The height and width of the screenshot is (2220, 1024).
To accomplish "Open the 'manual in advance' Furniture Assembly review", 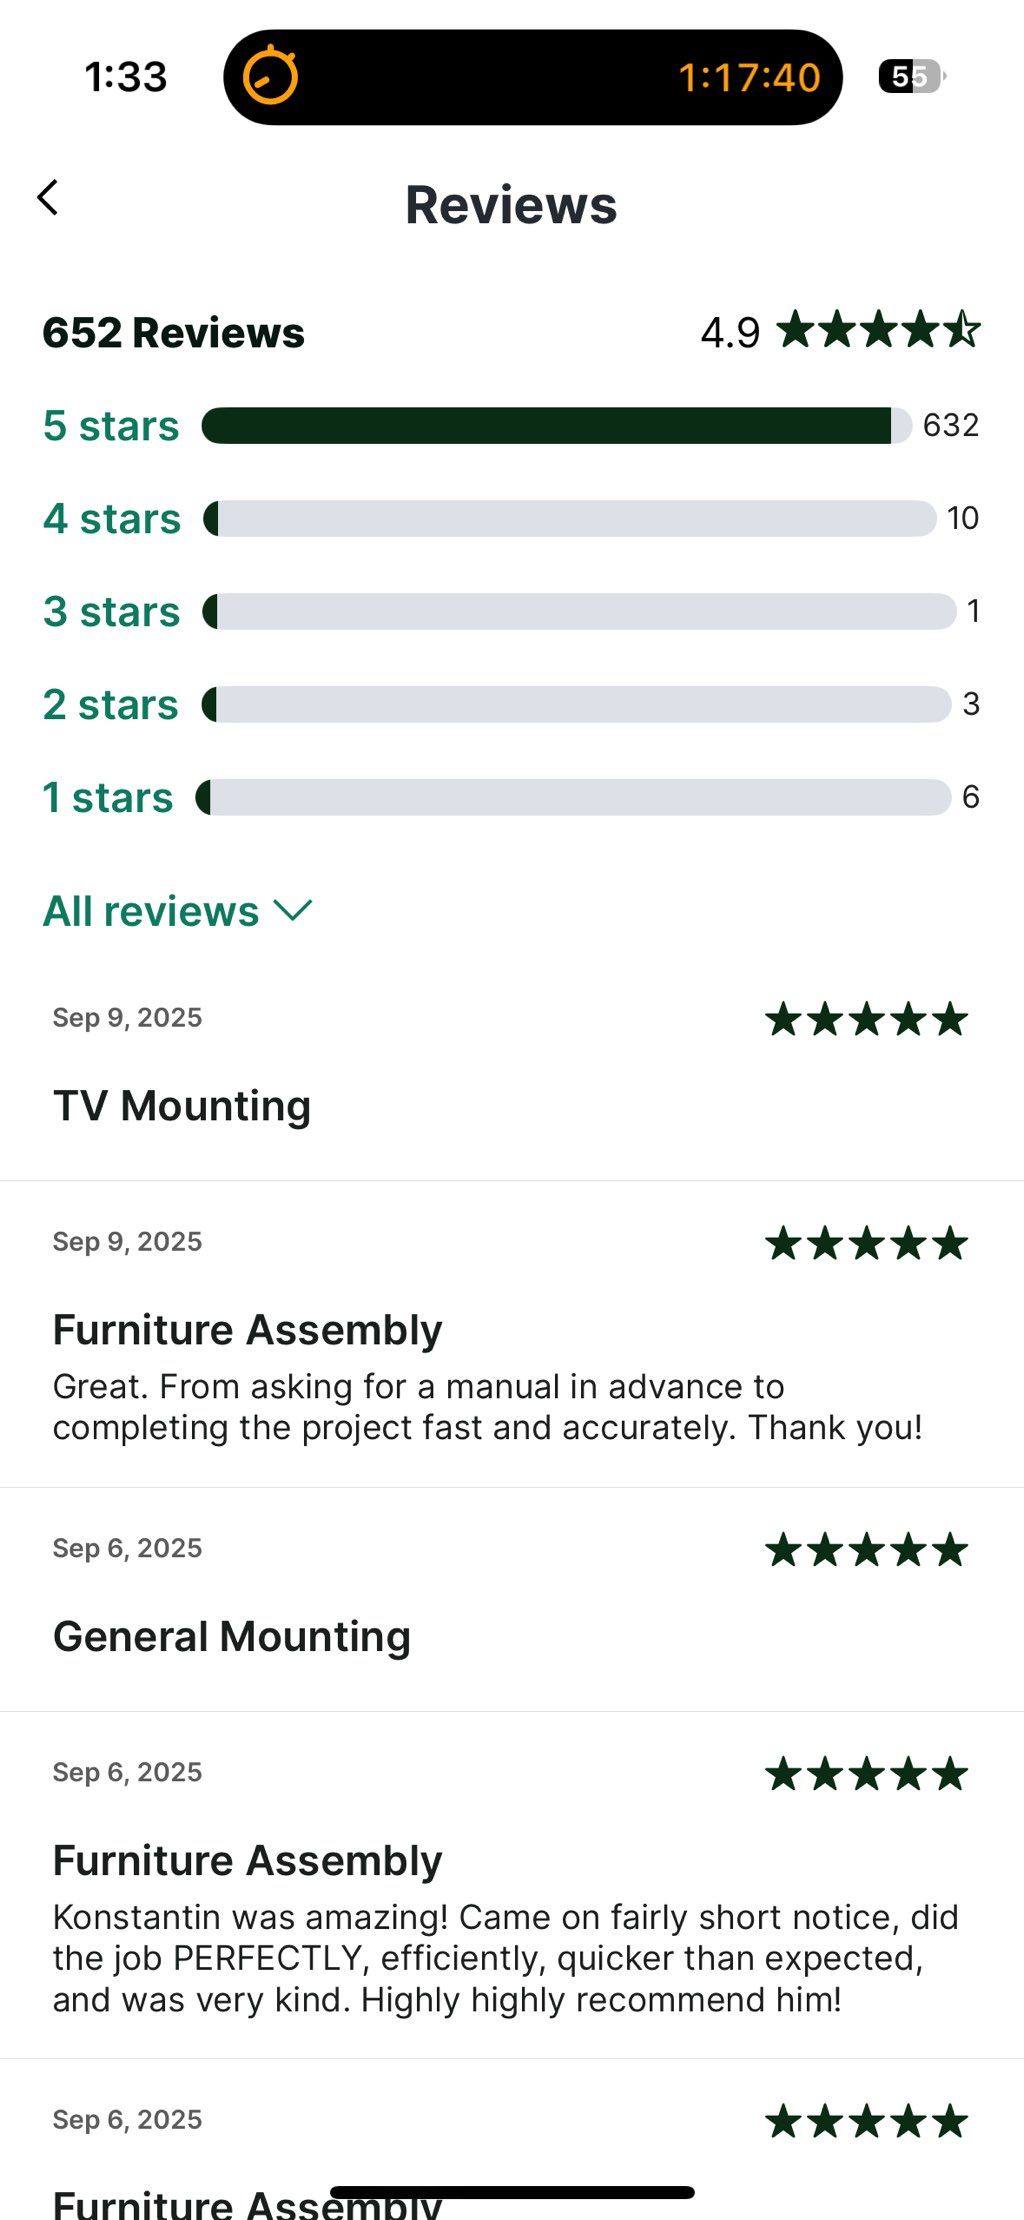I will click(512, 1334).
